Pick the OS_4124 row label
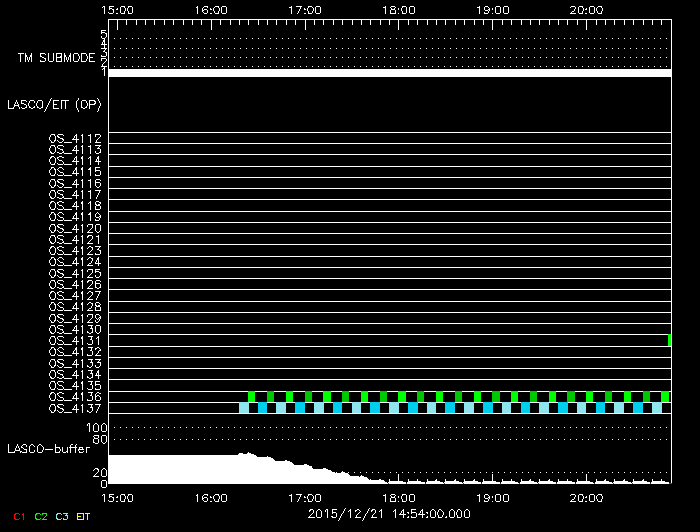This screenshot has width=700, height=532. 75,262
